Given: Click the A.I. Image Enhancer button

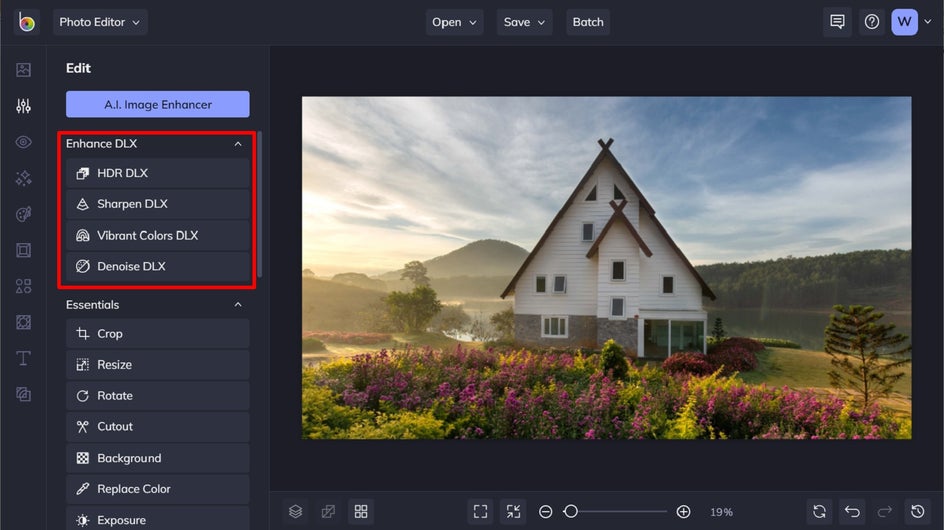Looking at the screenshot, I should [158, 105].
